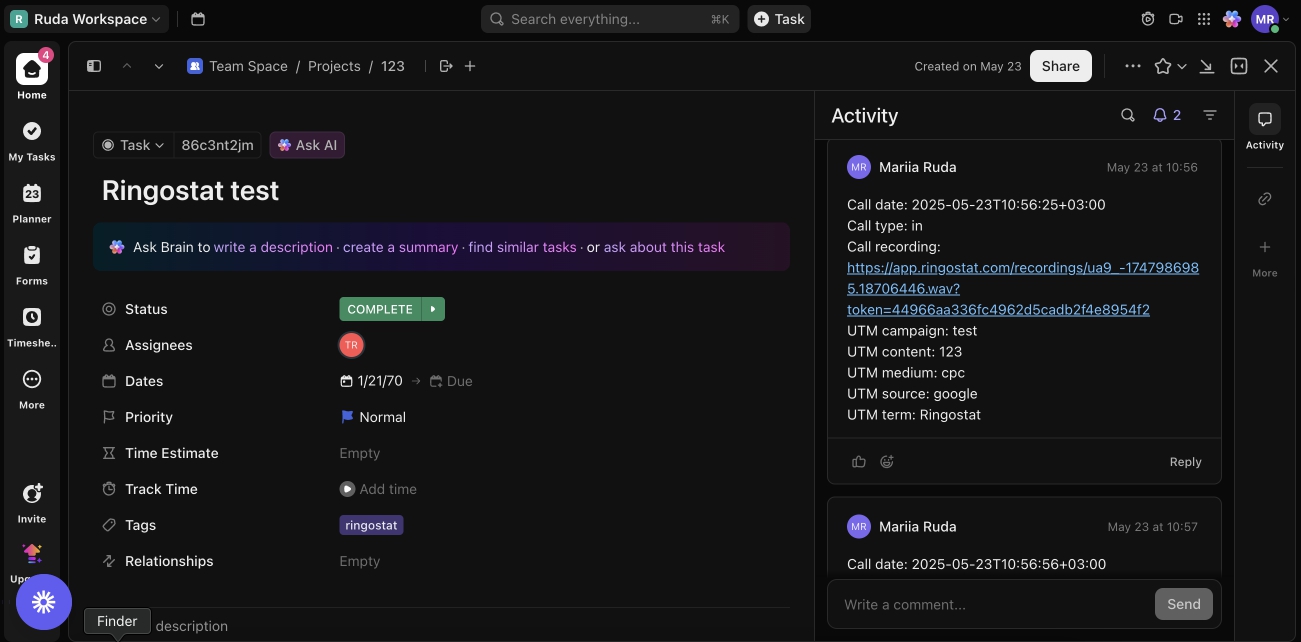1301x642 pixels.
Task: Open the Task type dropdown
Action: pyautogui.click(x=133, y=145)
